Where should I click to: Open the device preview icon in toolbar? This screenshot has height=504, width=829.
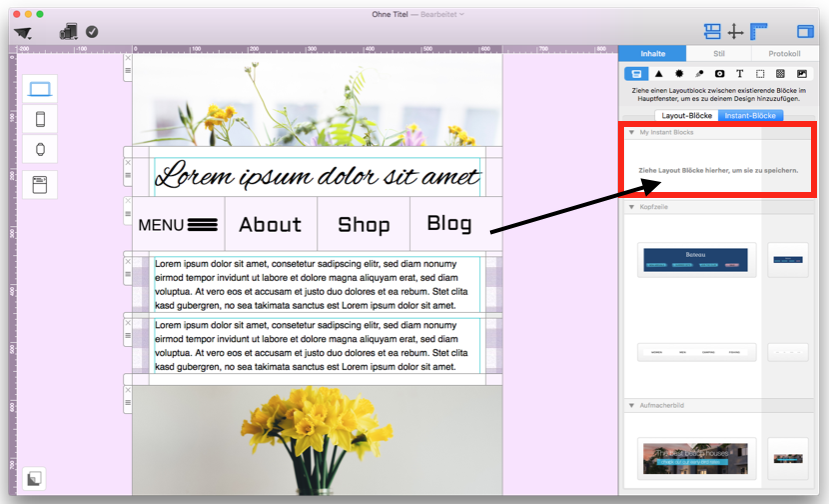(69, 32)
